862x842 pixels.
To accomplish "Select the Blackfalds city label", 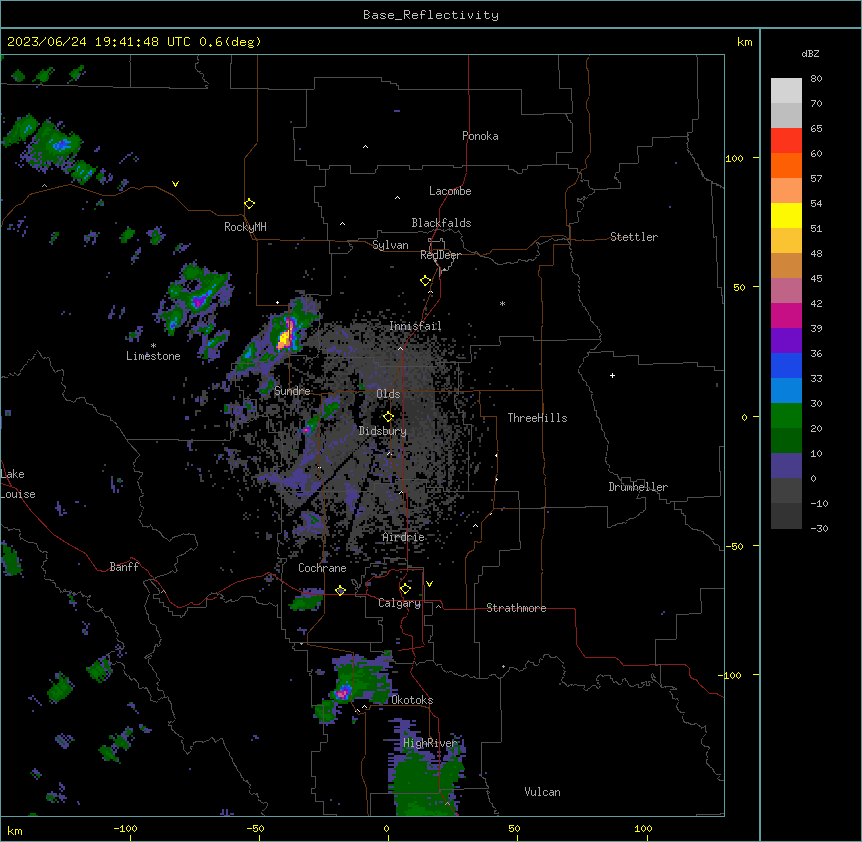I will click(441, 223).
